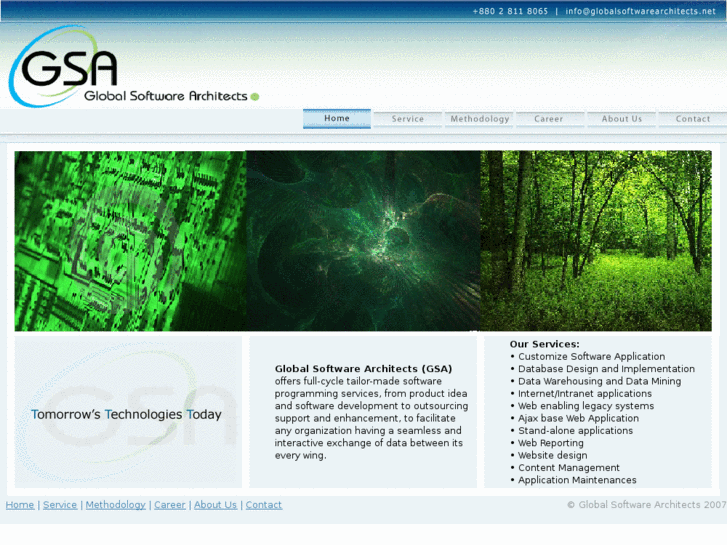
Task: Select 'Application Maintenances' service item
Action: 577,480
